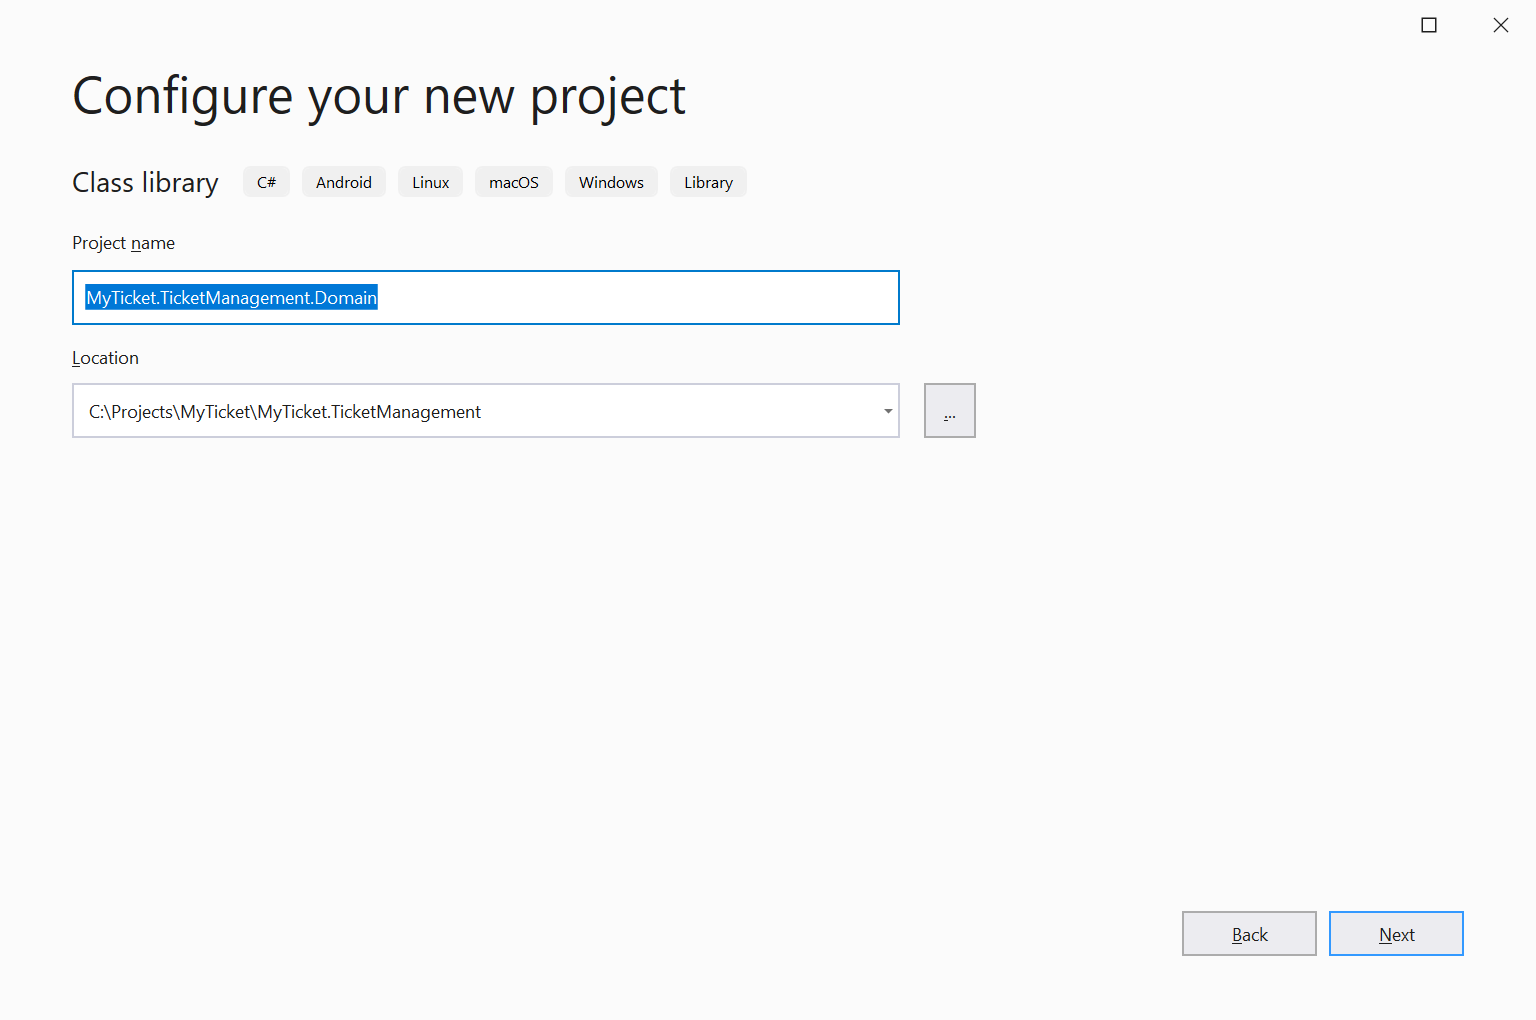Maximize the project configuration window

(1429, 25)
